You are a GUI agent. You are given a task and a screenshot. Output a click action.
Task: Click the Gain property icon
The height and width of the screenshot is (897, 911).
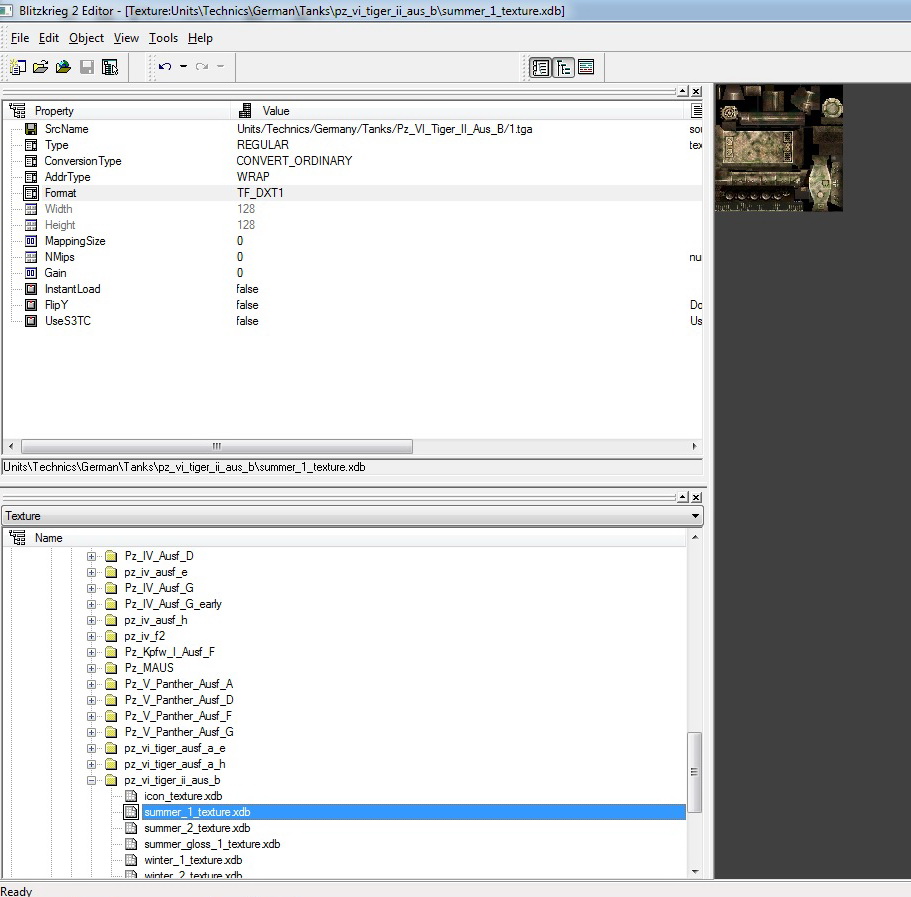31,273
